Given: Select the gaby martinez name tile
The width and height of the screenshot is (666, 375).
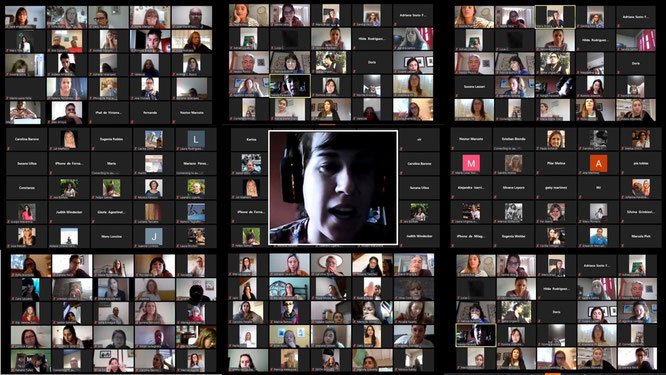Looking at the screenshot, I should tap(556, 188).
